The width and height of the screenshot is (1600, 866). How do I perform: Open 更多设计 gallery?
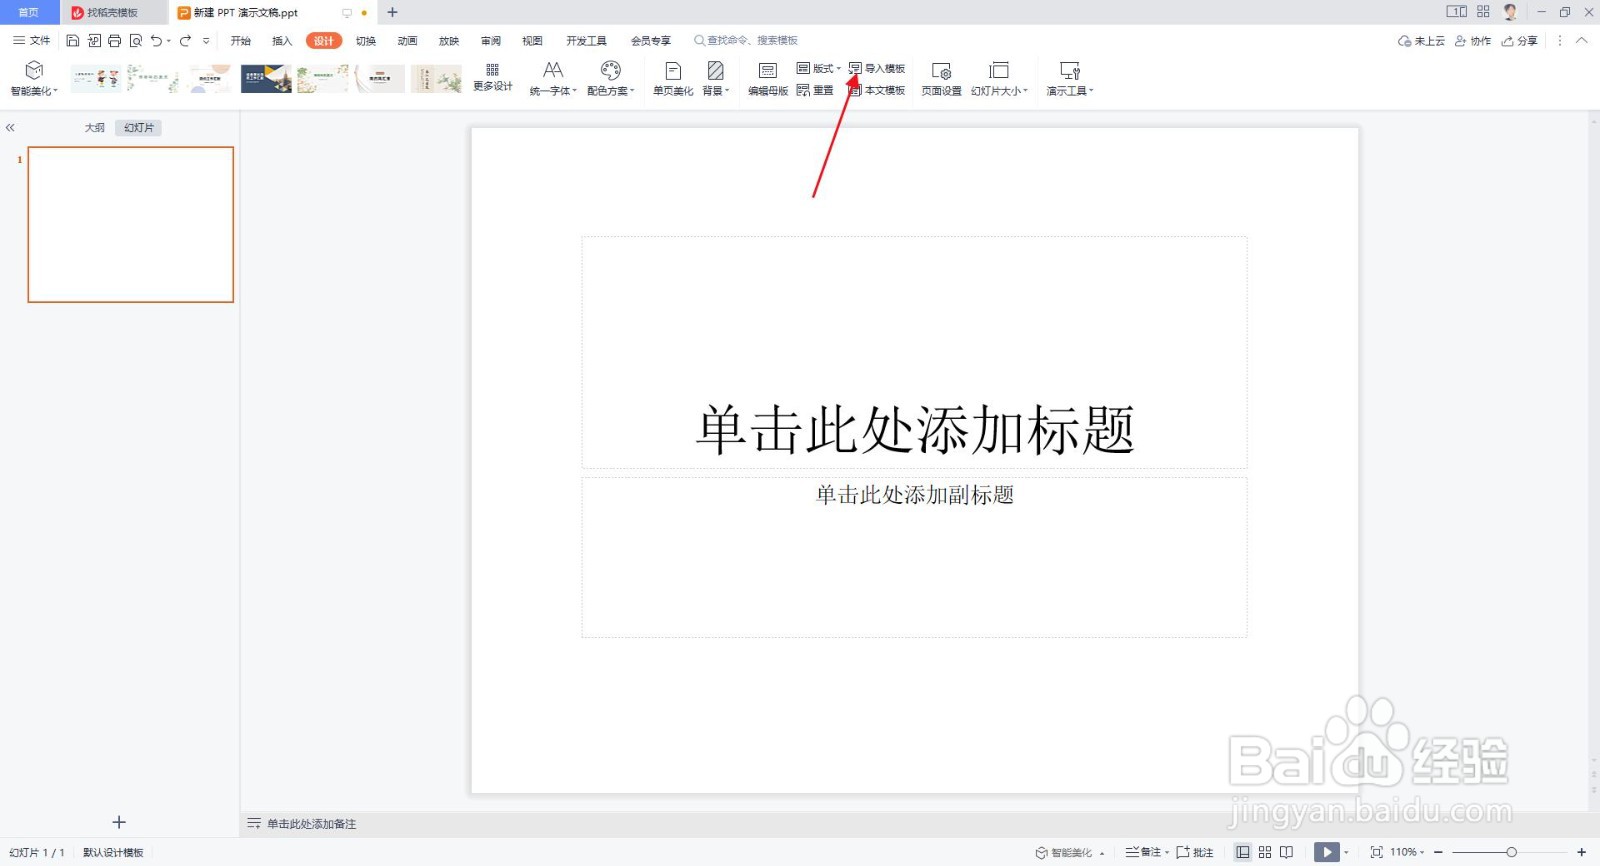(x=492, y=78)
